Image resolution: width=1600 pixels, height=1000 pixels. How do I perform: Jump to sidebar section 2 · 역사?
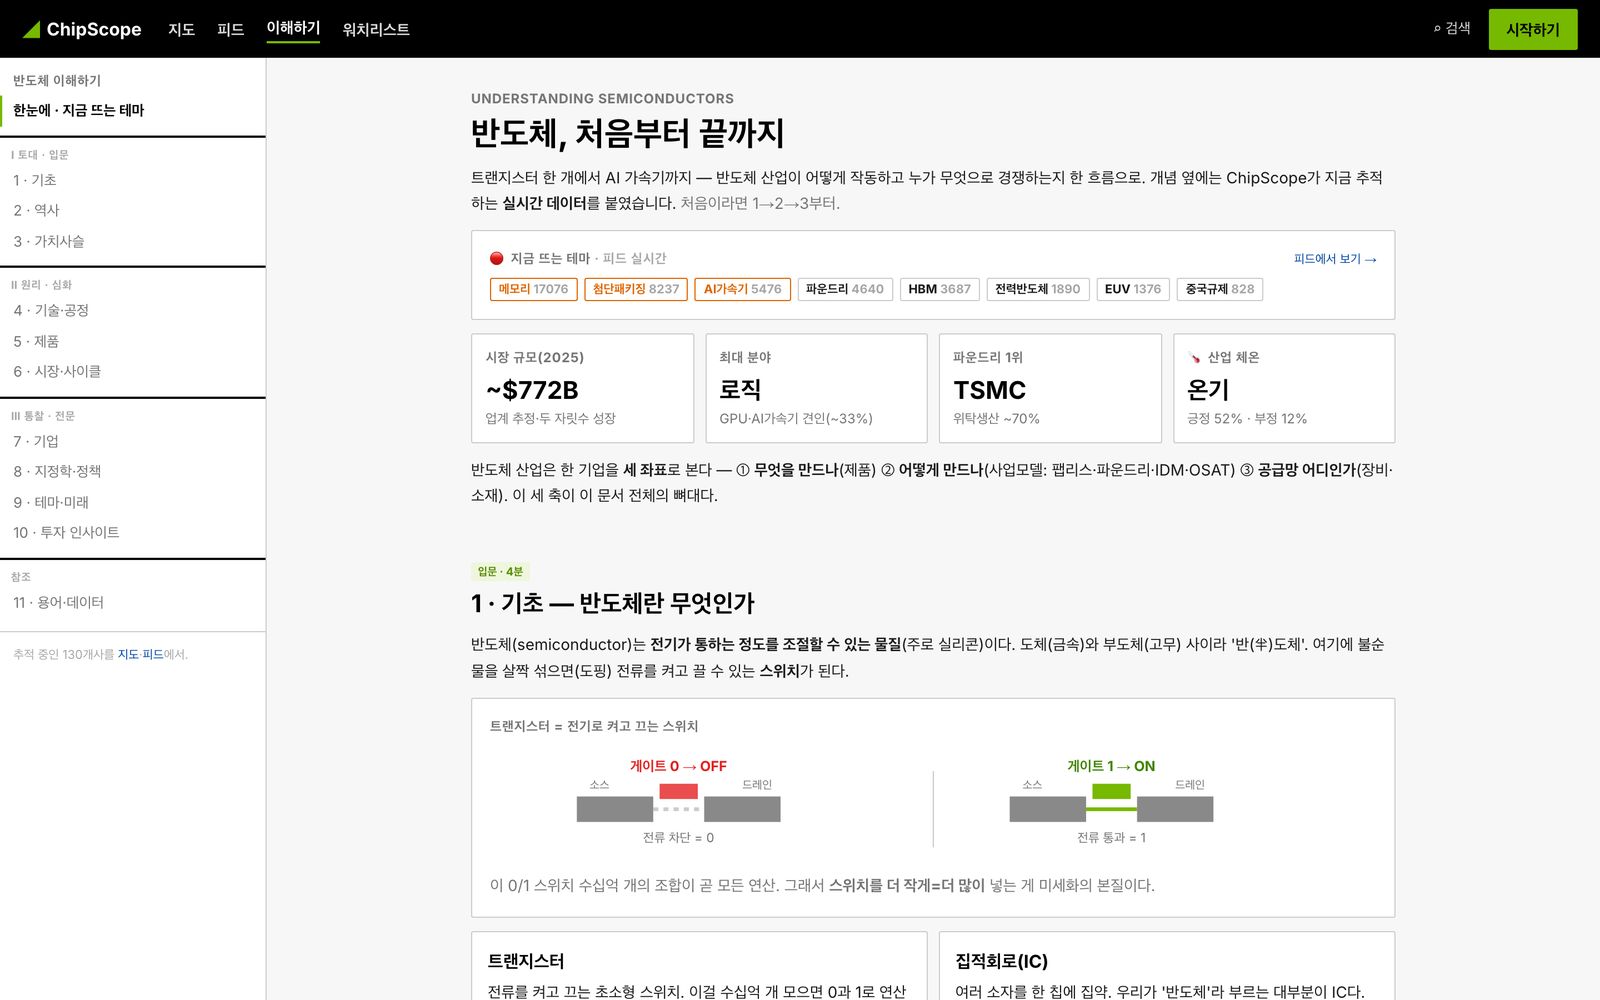[133, 210]
